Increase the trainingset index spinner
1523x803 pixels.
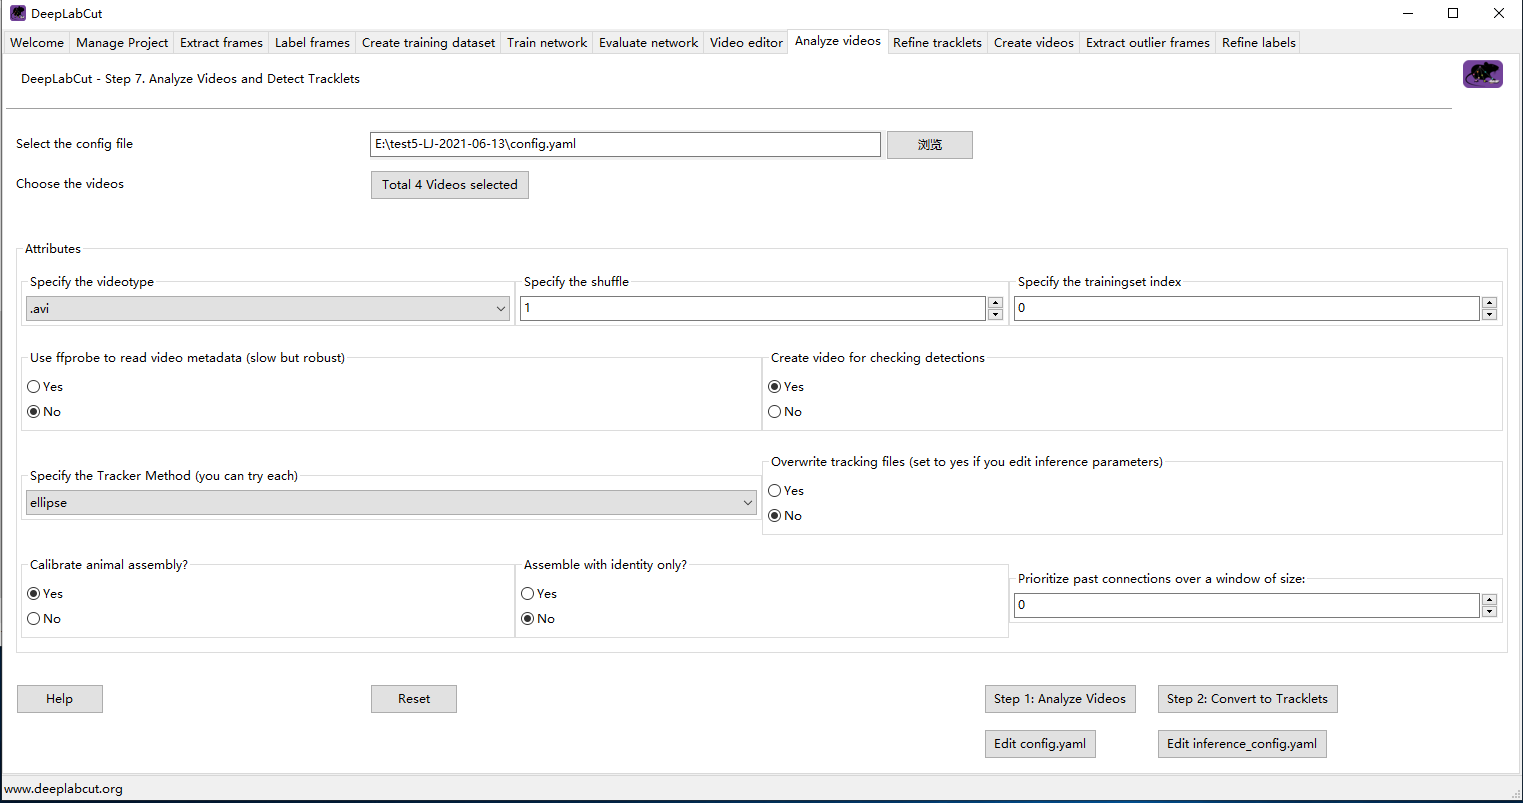[x=1489, y=301]
